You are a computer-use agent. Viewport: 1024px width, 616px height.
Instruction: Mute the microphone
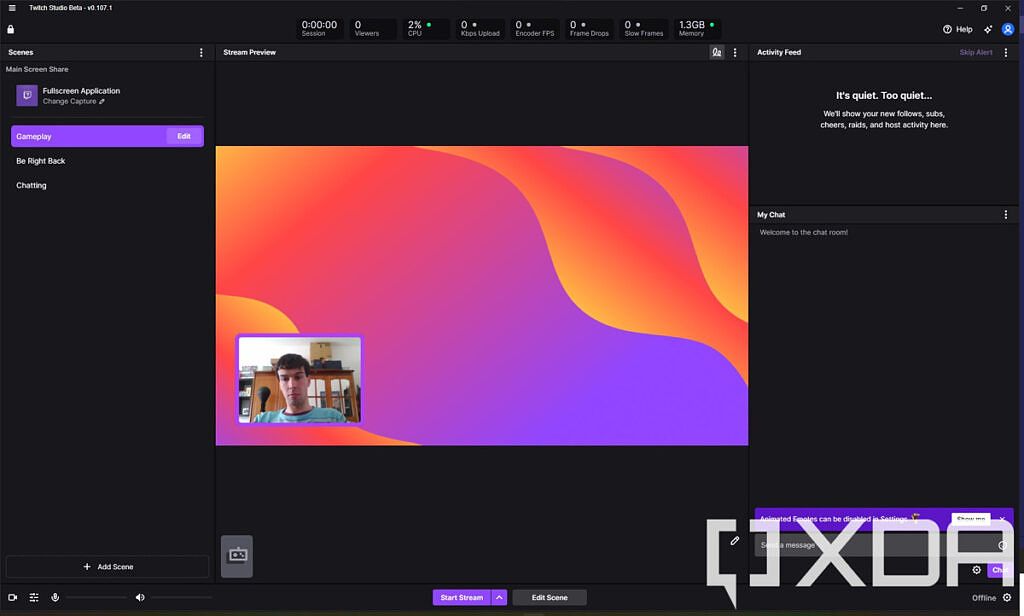click(x=54, y=597)
